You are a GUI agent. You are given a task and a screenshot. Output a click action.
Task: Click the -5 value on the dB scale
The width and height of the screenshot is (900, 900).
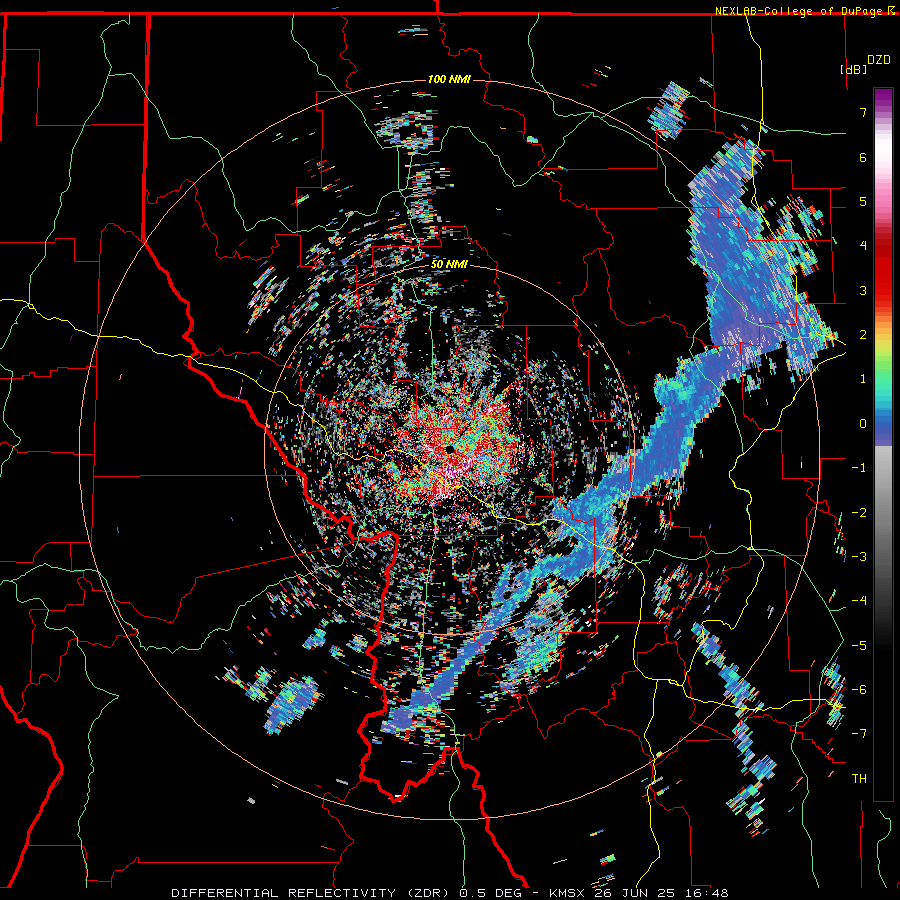tap(859, 646)
